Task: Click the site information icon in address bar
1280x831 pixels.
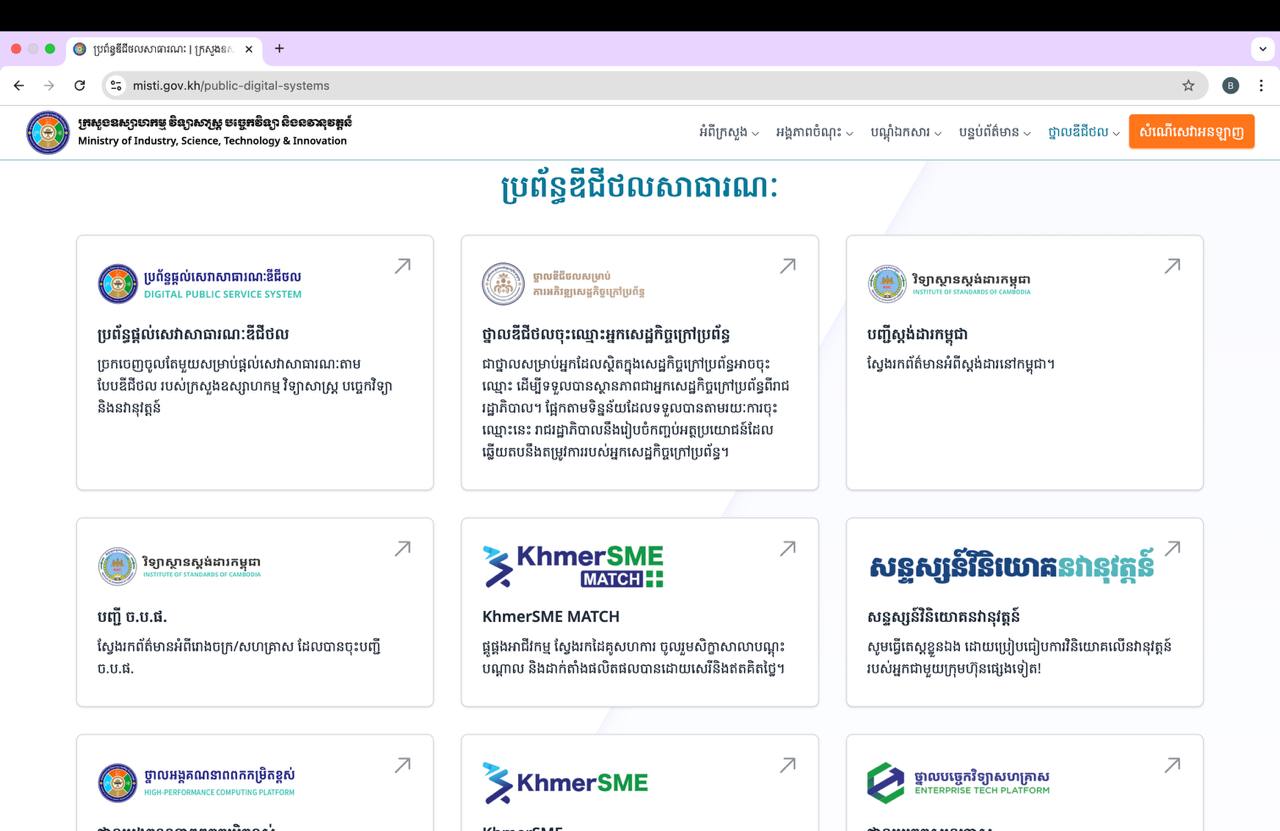Action: pos(116,86)
